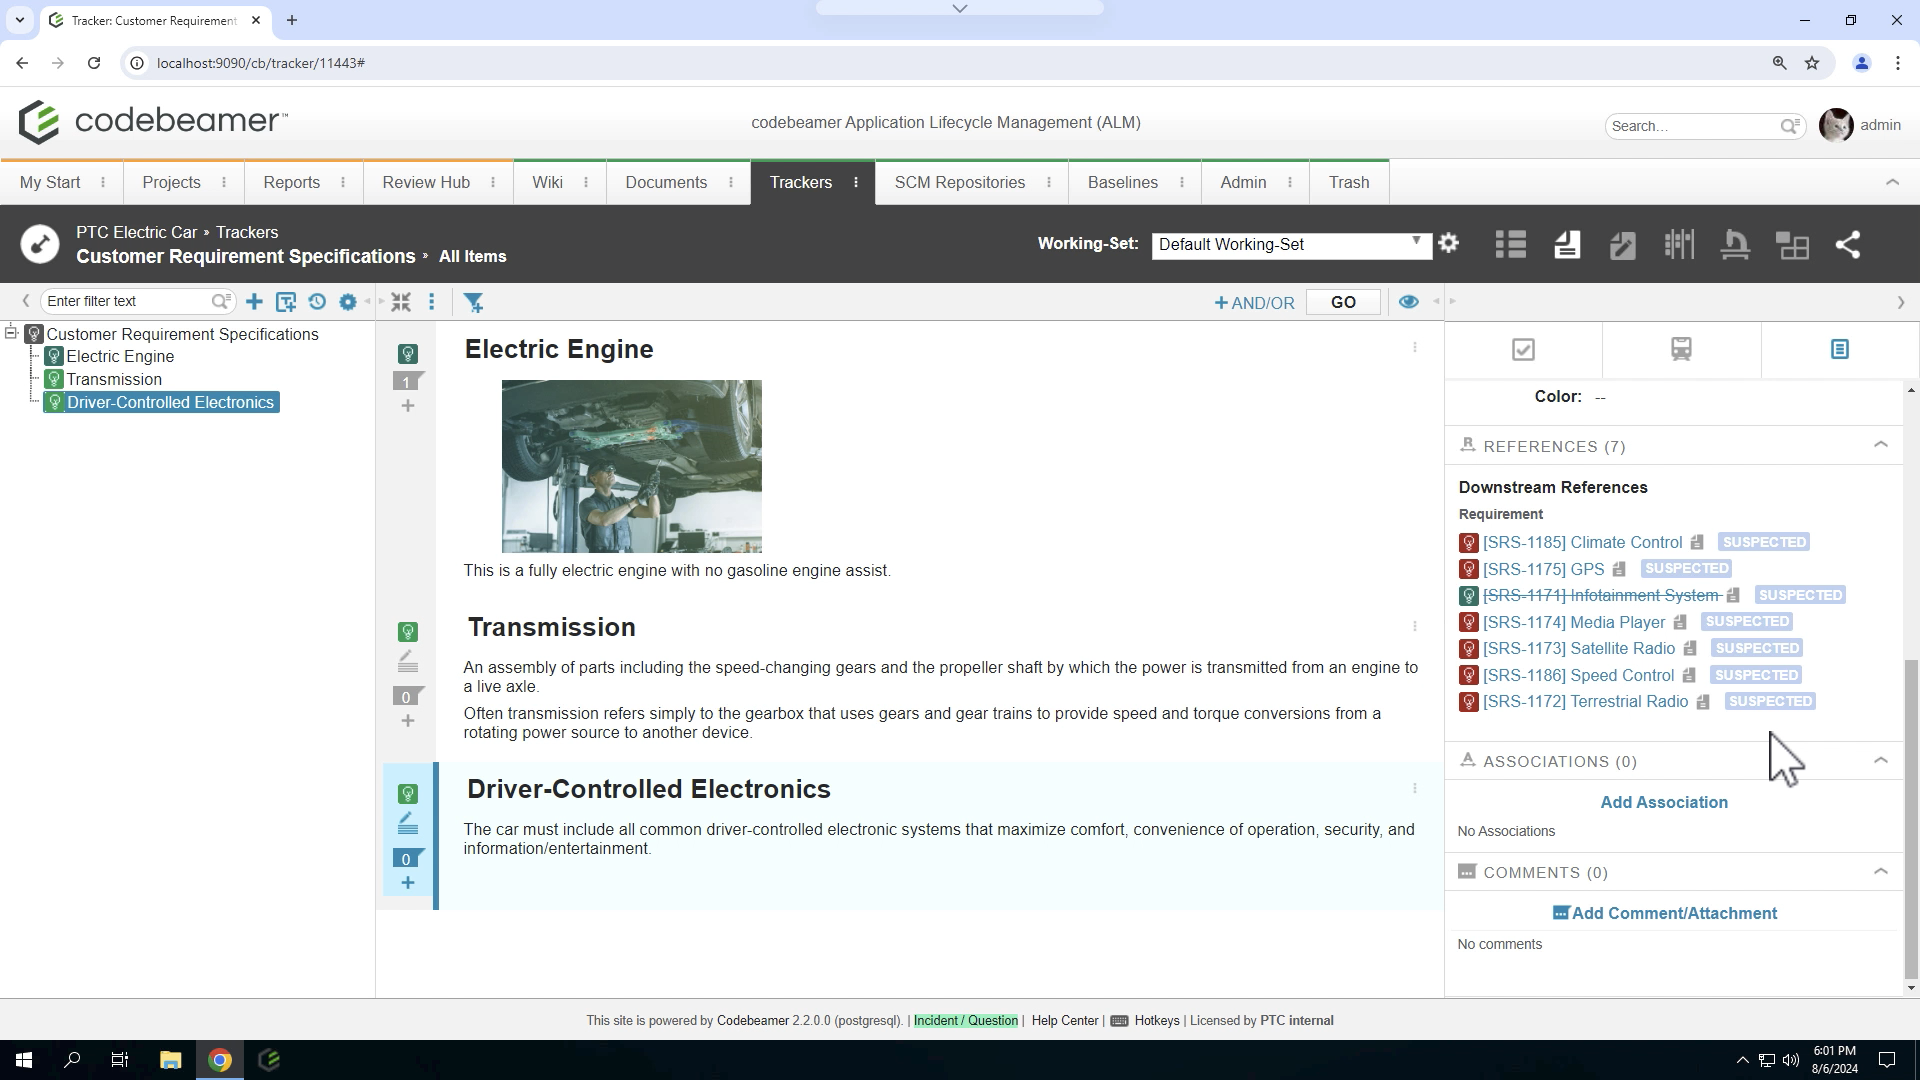Switch to the SCM Repositories tab
The height and width of the screenshot is (1080, 1920).
pyautogui.click(x=959, y=182)
